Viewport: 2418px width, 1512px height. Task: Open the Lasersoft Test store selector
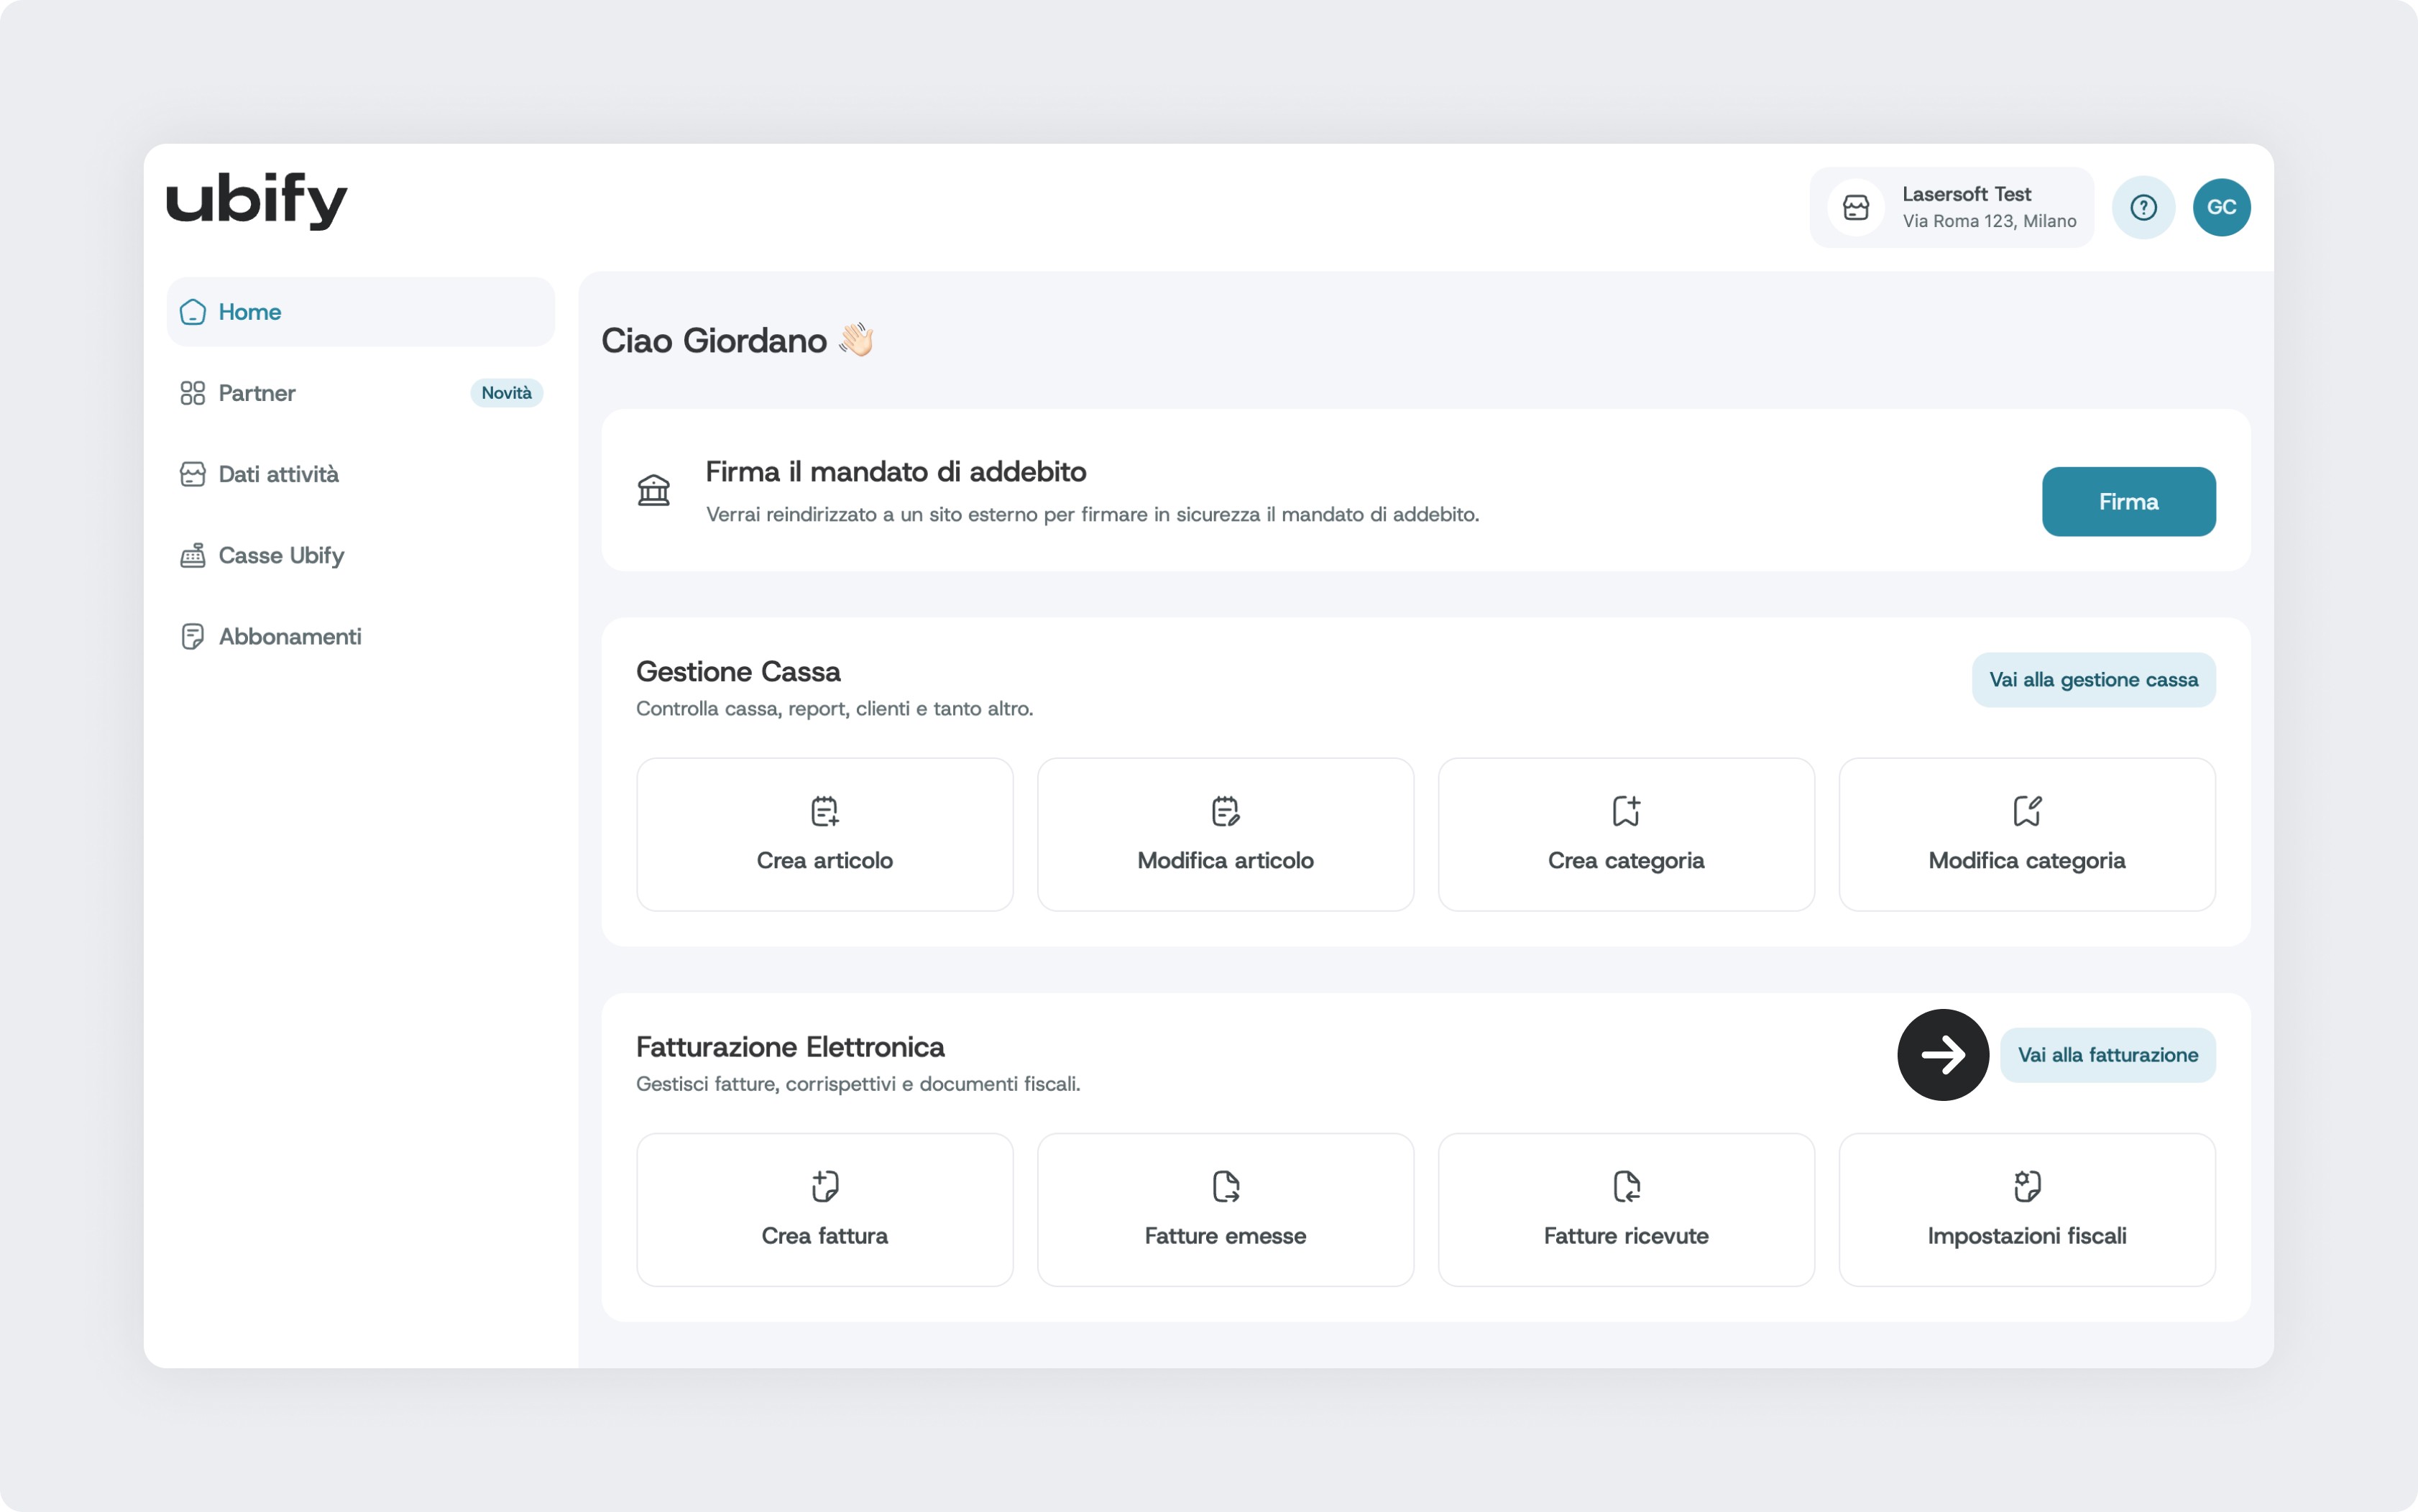click(x=1951, y=207)
